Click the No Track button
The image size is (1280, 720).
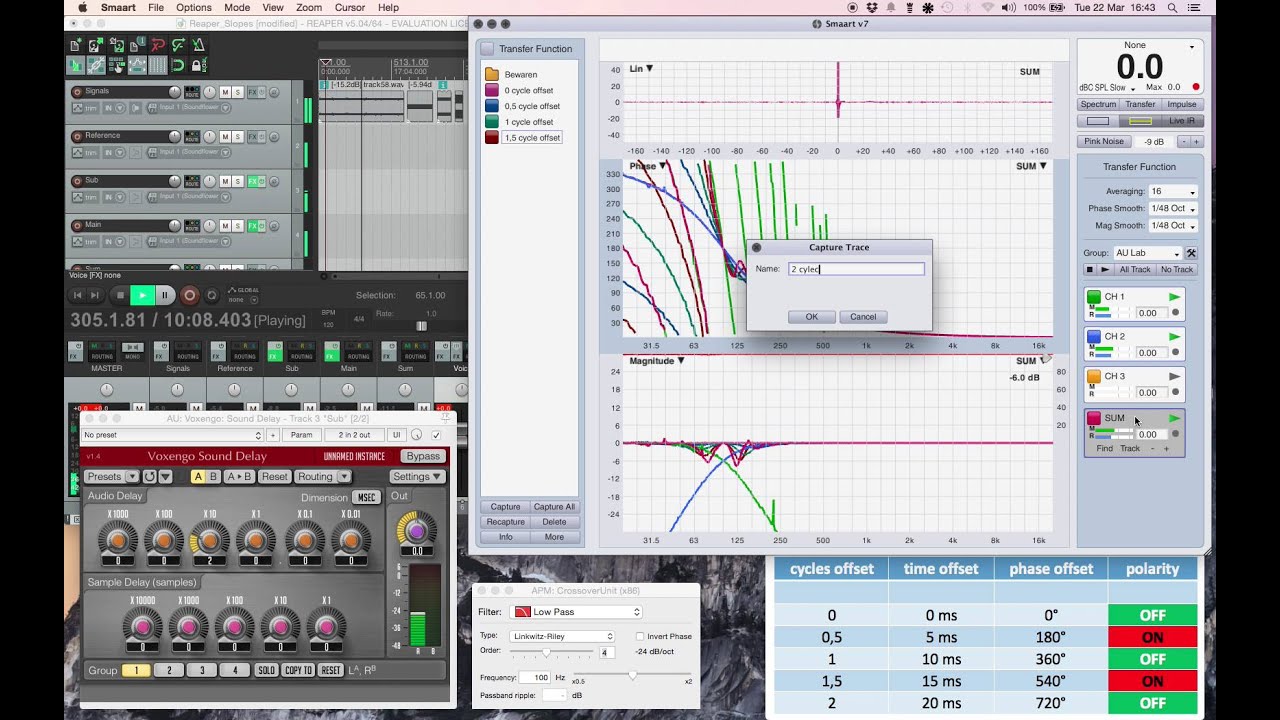pyautogui.click(x=1177, y=270)
